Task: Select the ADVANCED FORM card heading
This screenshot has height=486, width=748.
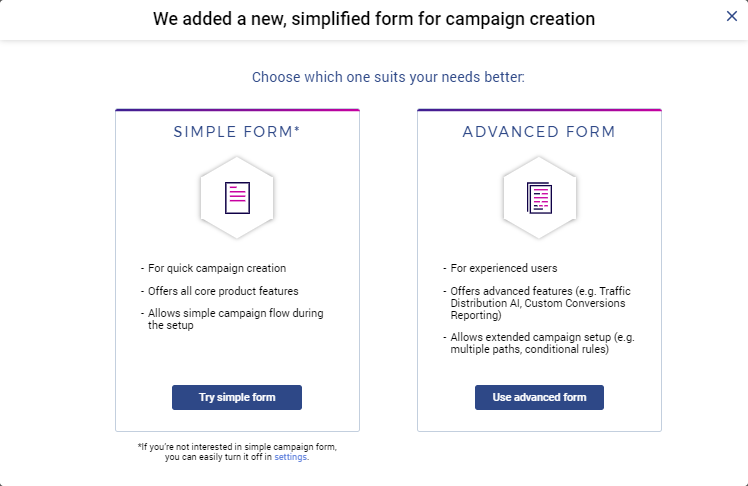Action: 539,132
